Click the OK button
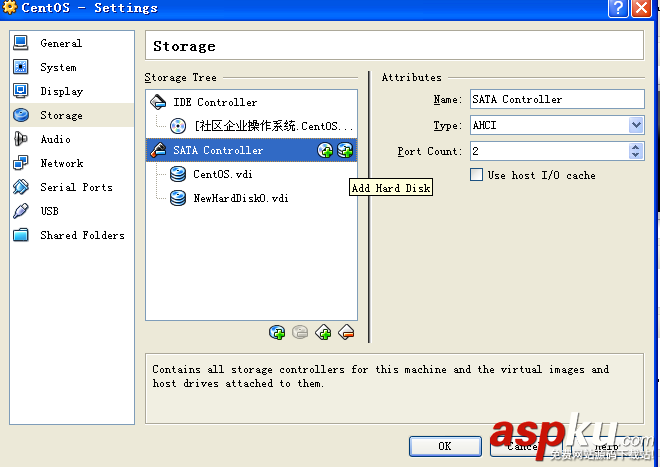 click(445, 446)
